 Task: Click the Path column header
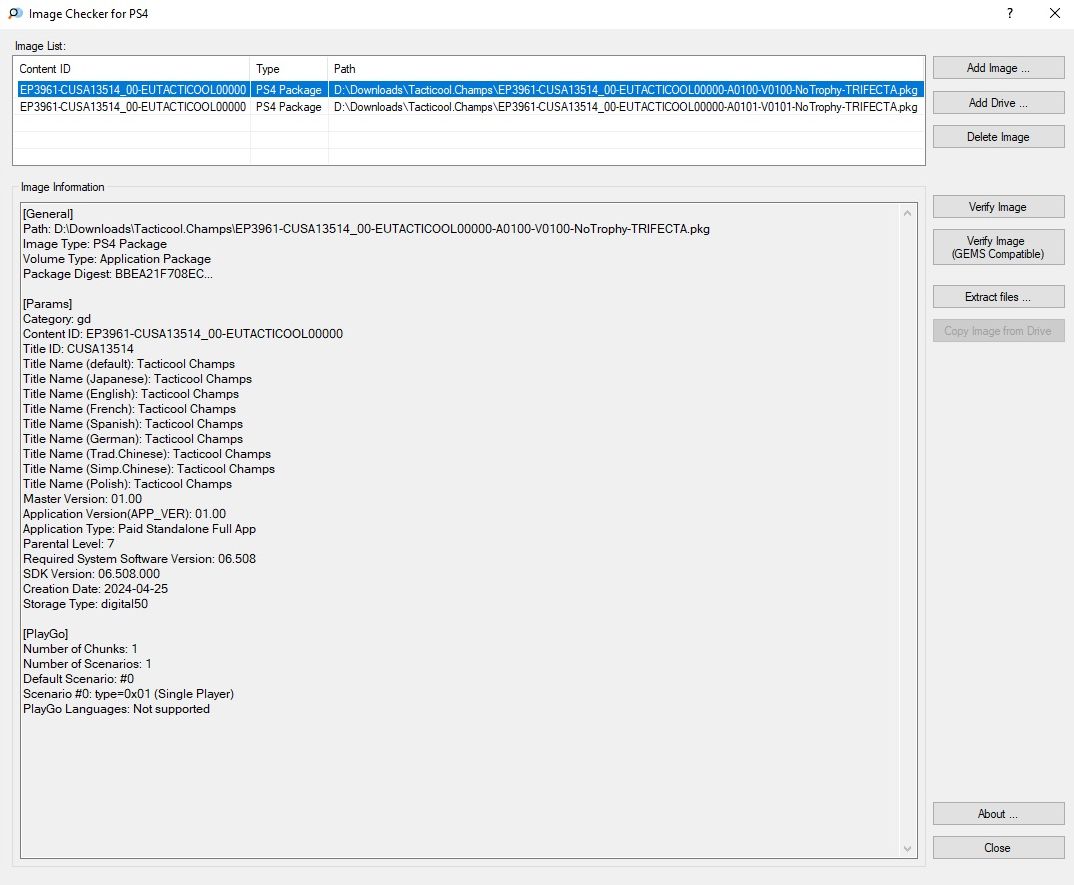point(626,68)
